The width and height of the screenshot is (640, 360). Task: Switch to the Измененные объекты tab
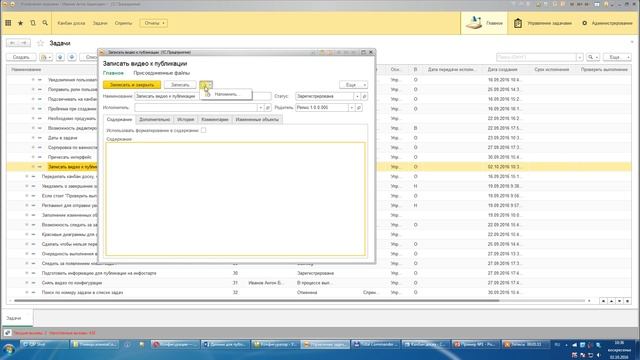pos(257,120)
